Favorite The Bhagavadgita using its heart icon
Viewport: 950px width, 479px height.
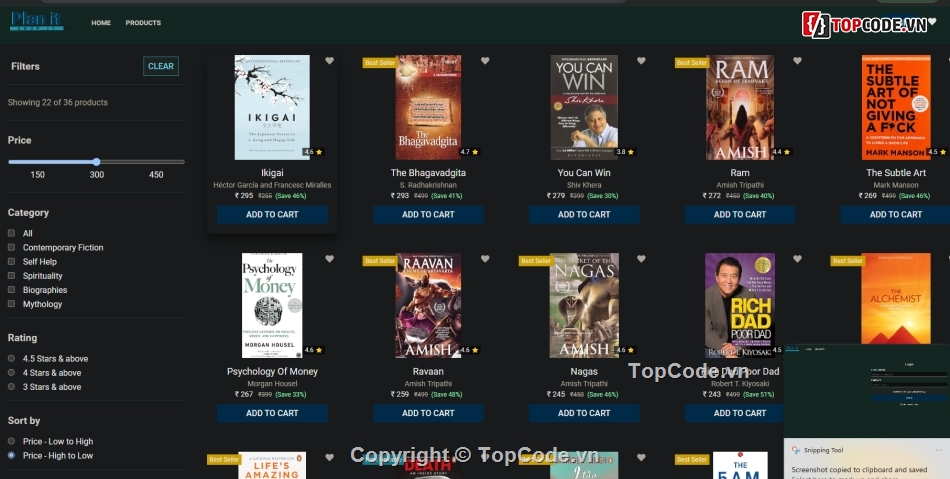tap(485, 61)
